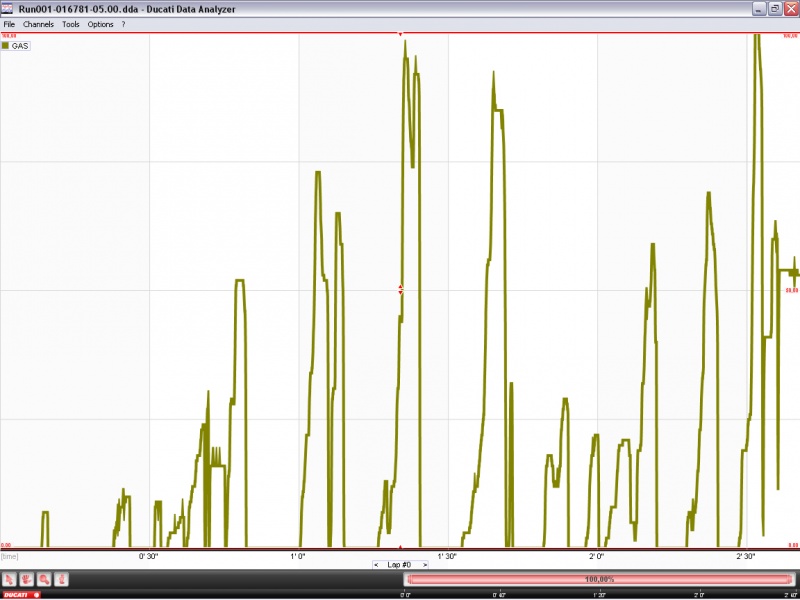The width and height of the screenshot is (800, 600).
Task: Open the Tools menu
Action: [71, 24]
